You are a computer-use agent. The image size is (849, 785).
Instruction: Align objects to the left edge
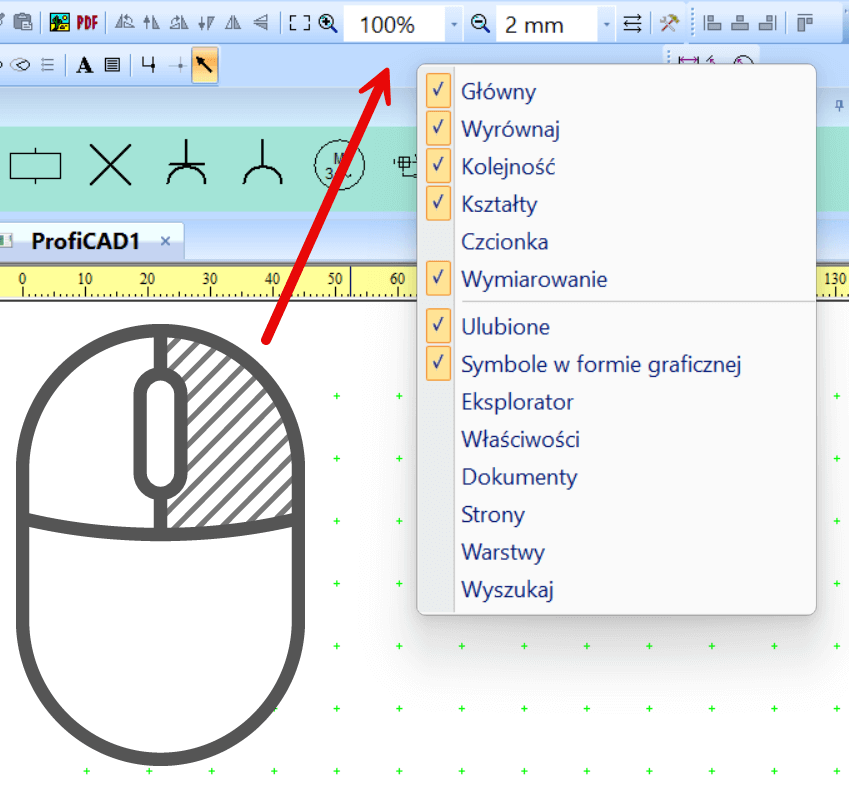pyautogui.click(x=712, y=23)
